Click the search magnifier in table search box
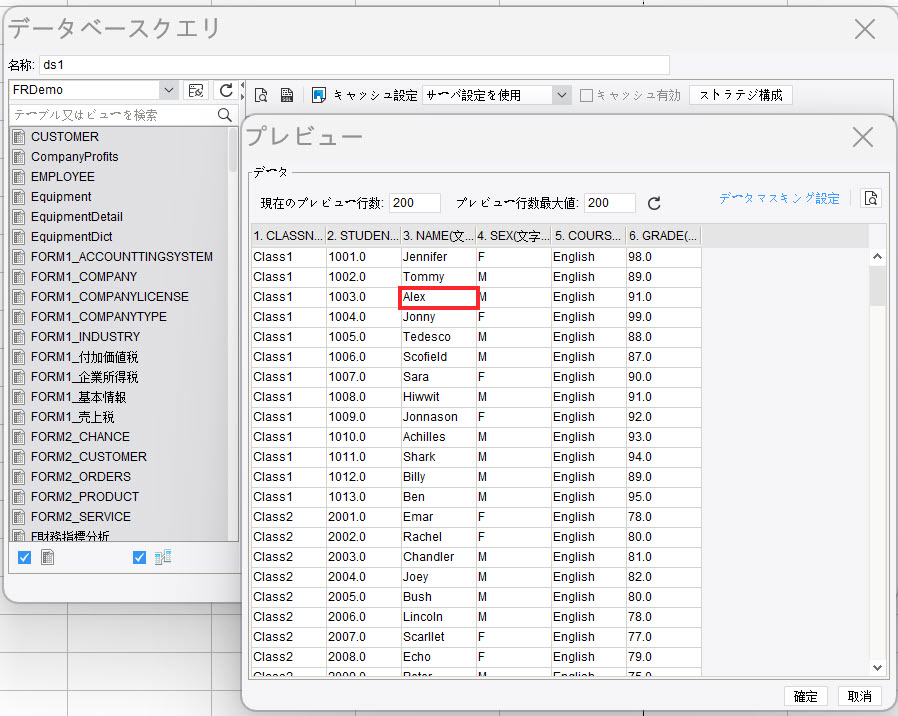 225,115
